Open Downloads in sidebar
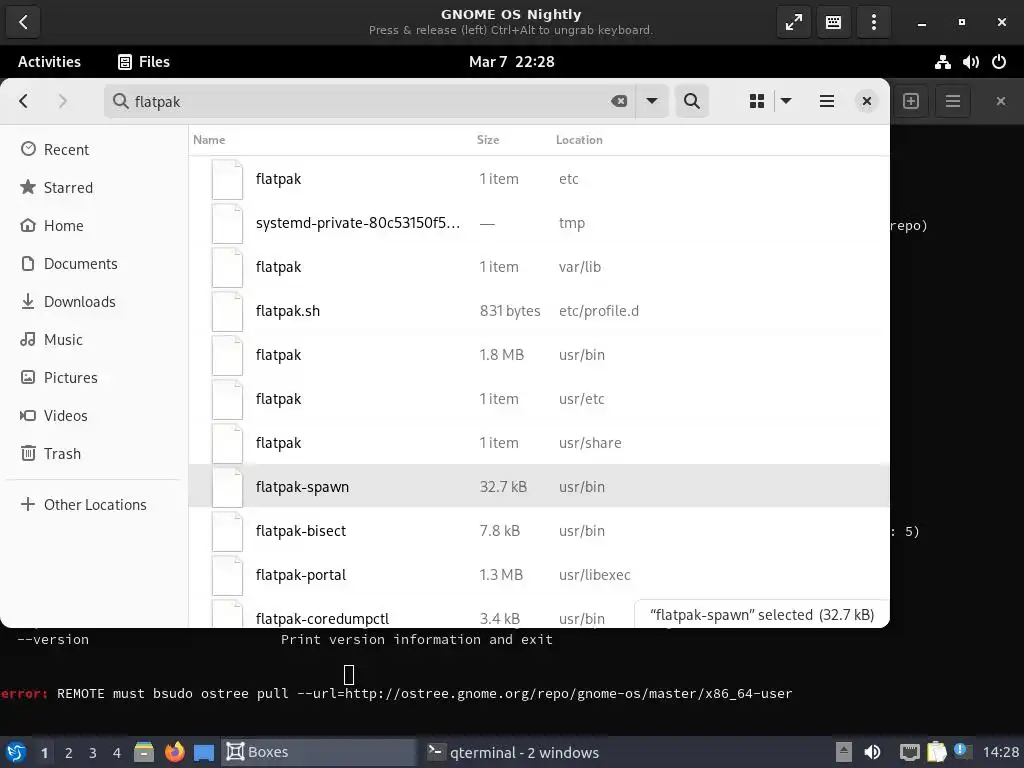Viewport: 1024px width, 768px height. (x=94, y=302)
